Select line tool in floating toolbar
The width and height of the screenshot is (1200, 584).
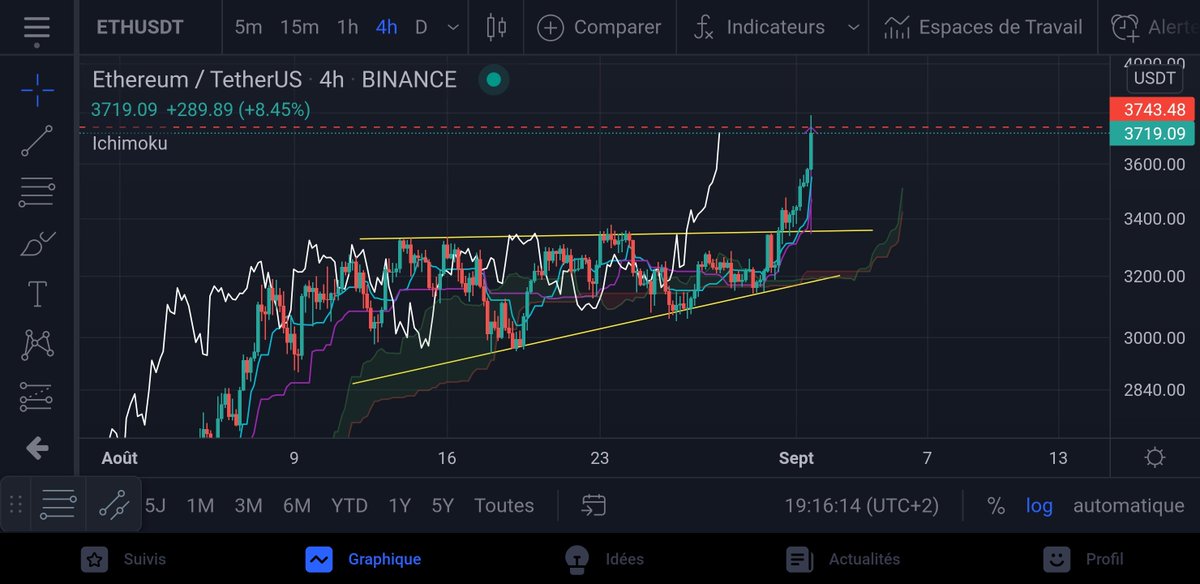click(x=112, y=506)
